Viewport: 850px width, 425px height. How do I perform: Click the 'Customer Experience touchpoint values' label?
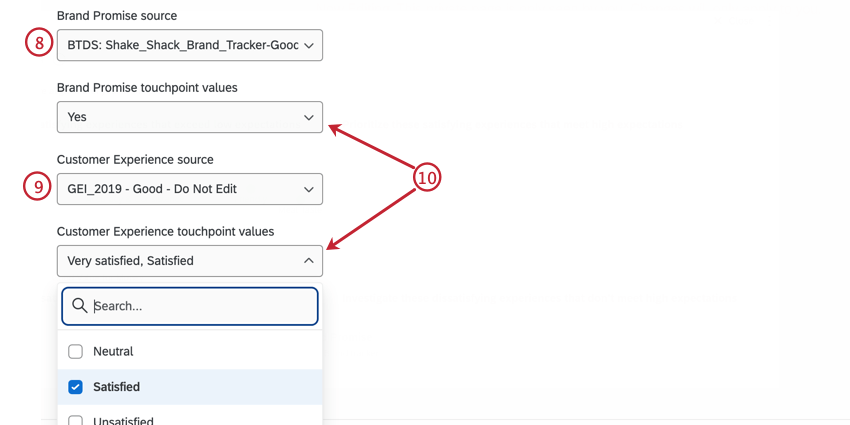pyautogui.click(x=165, y=231)
